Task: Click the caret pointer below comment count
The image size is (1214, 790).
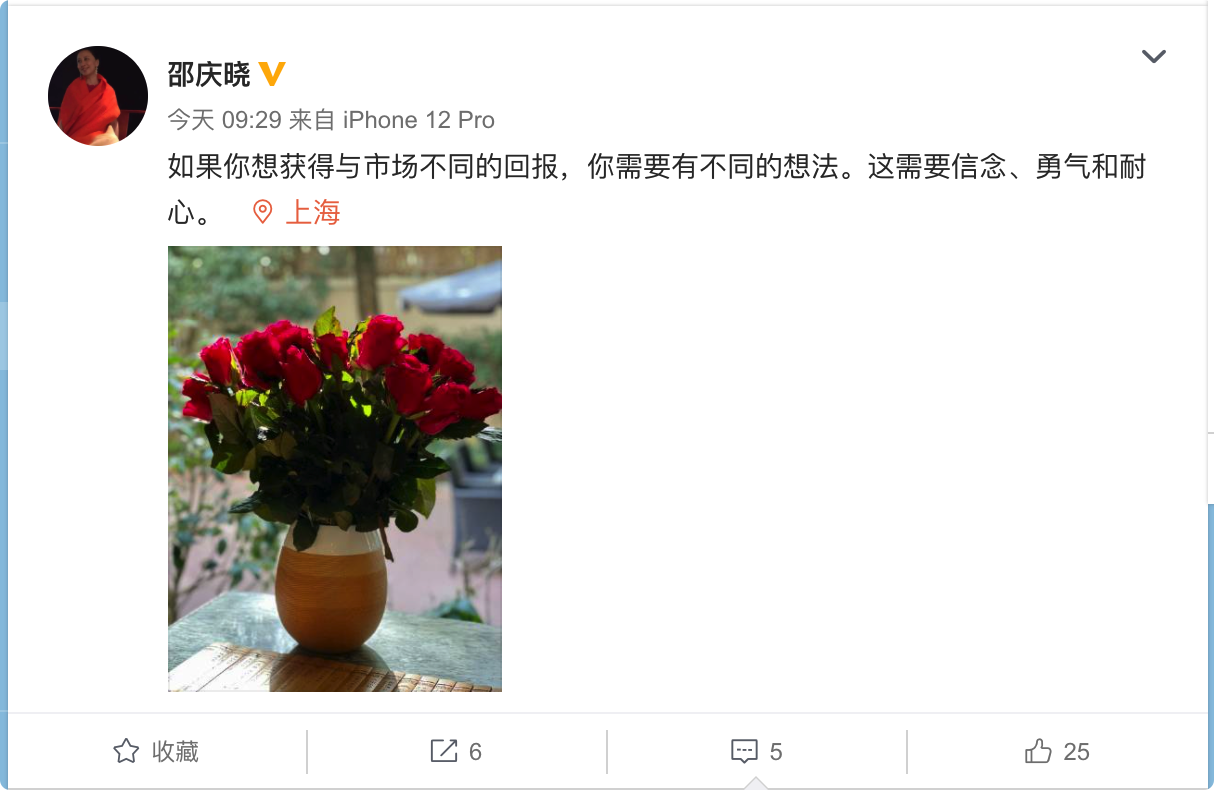Action: point(757,782)
